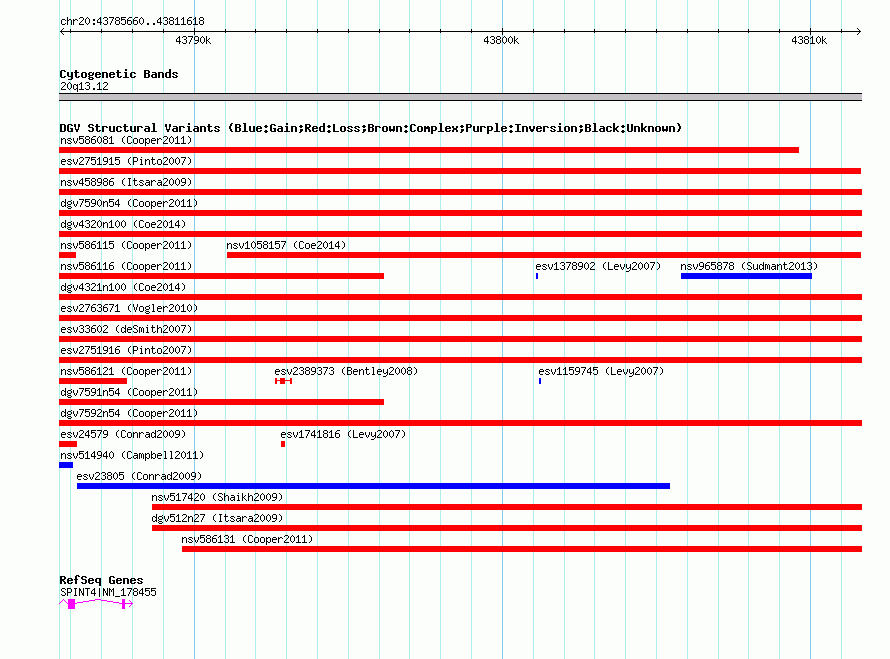Click the esv2389373 small red glyph
The image size is (890, 659).
click(x=283, y=381)
